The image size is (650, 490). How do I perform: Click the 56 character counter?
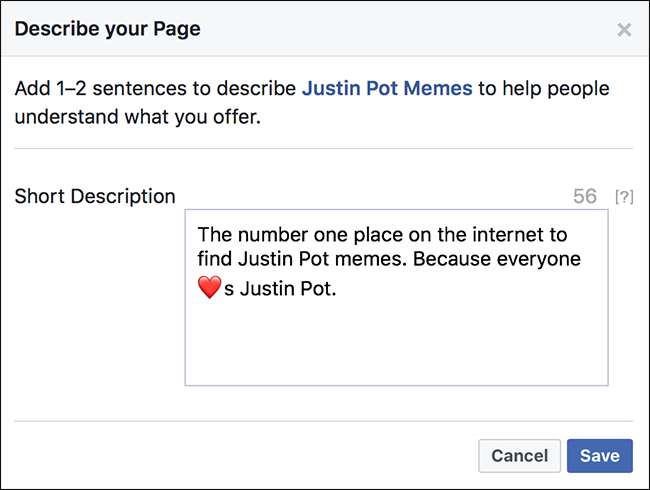(585, 197)
